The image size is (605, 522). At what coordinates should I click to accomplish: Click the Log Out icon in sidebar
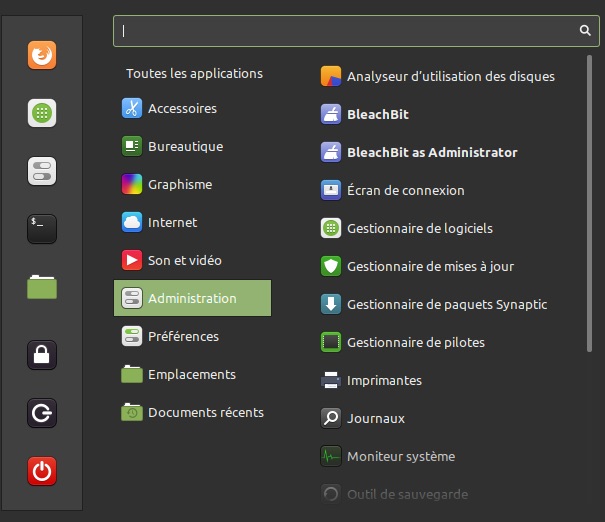[42, 412]
